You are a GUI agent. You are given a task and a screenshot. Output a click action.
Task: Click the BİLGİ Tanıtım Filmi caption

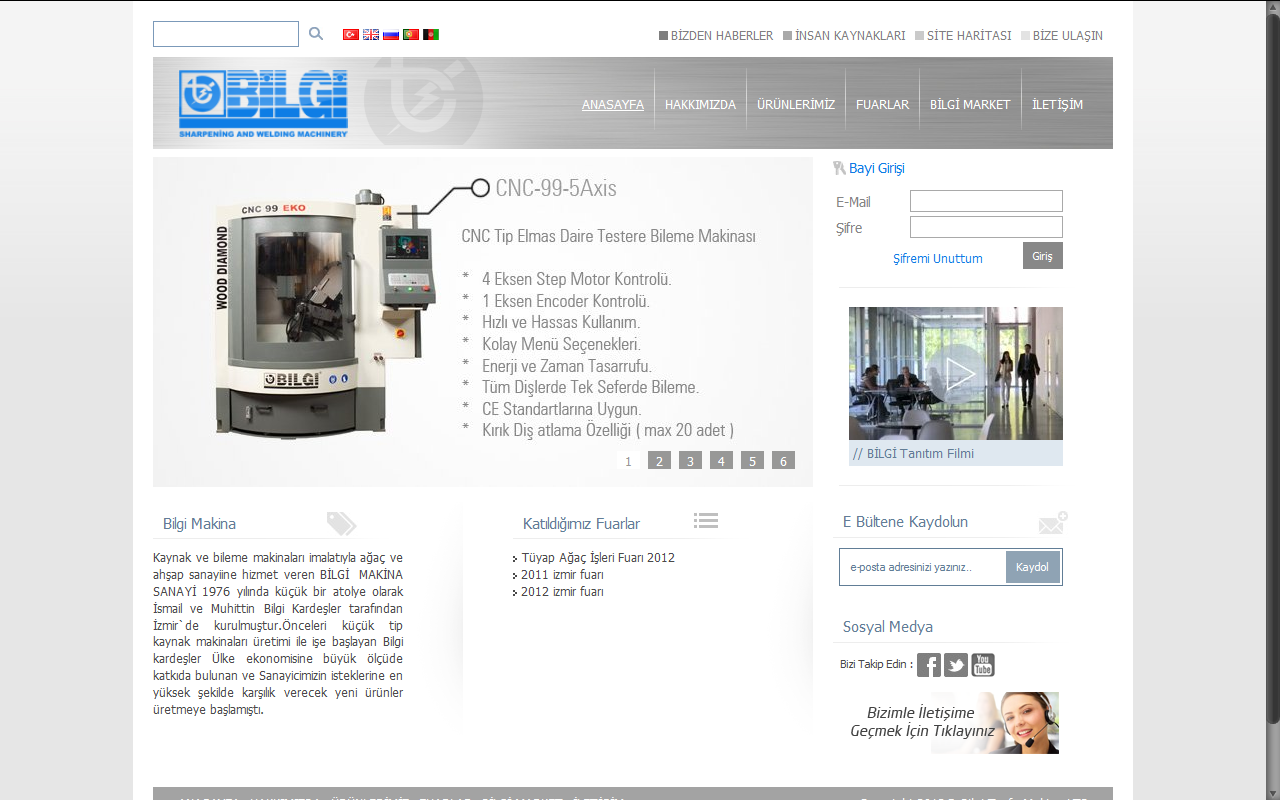click(956, 453)
